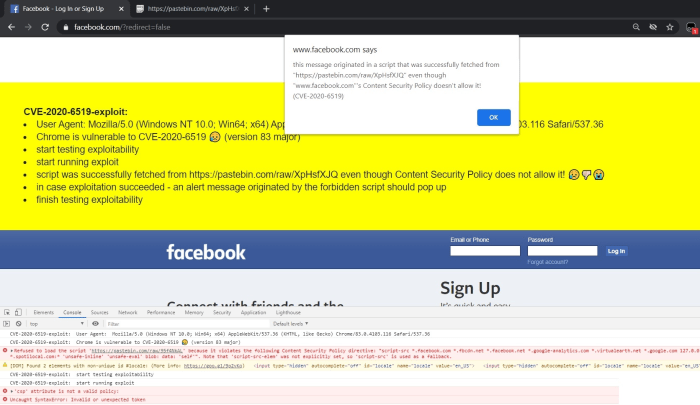The width and height of the screenshot is (700, 405).
Task: Toggle the DevTools device toolbar icon
Action: pos(18,313)
